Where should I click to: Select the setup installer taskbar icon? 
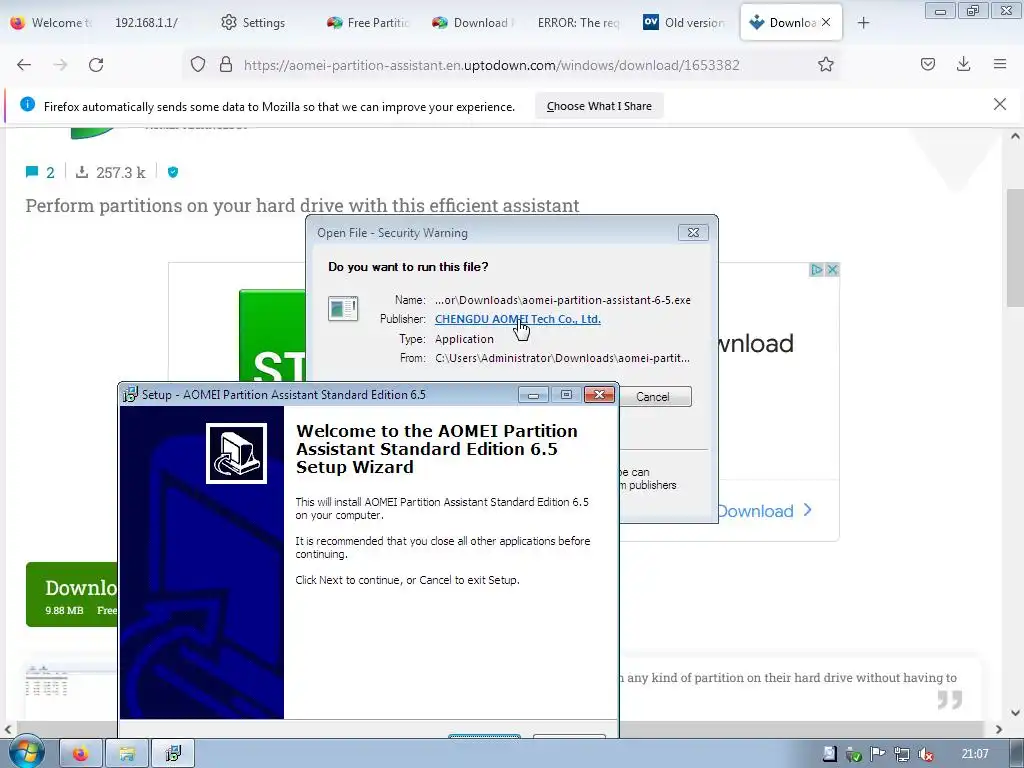click(173, 754)
